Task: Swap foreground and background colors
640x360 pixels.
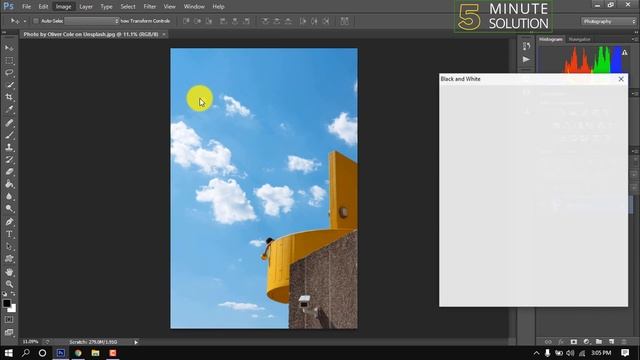Action: tap(13, 294)
